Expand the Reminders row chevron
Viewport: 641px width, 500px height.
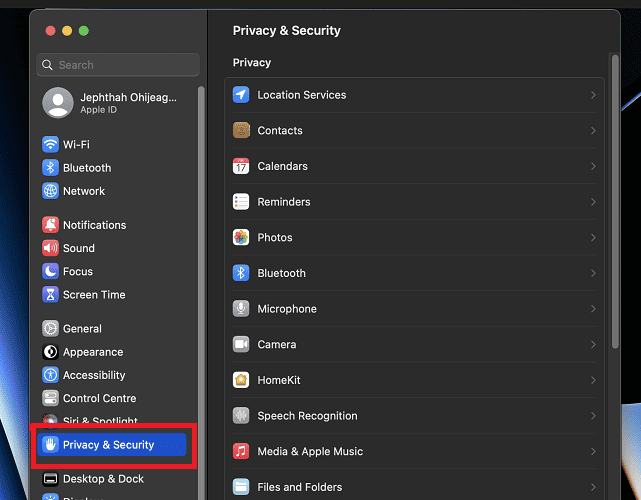pos(593,202)
